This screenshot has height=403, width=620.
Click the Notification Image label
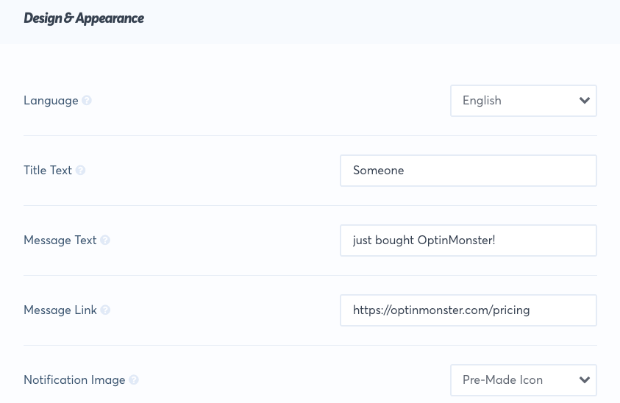tap(74, 380)
